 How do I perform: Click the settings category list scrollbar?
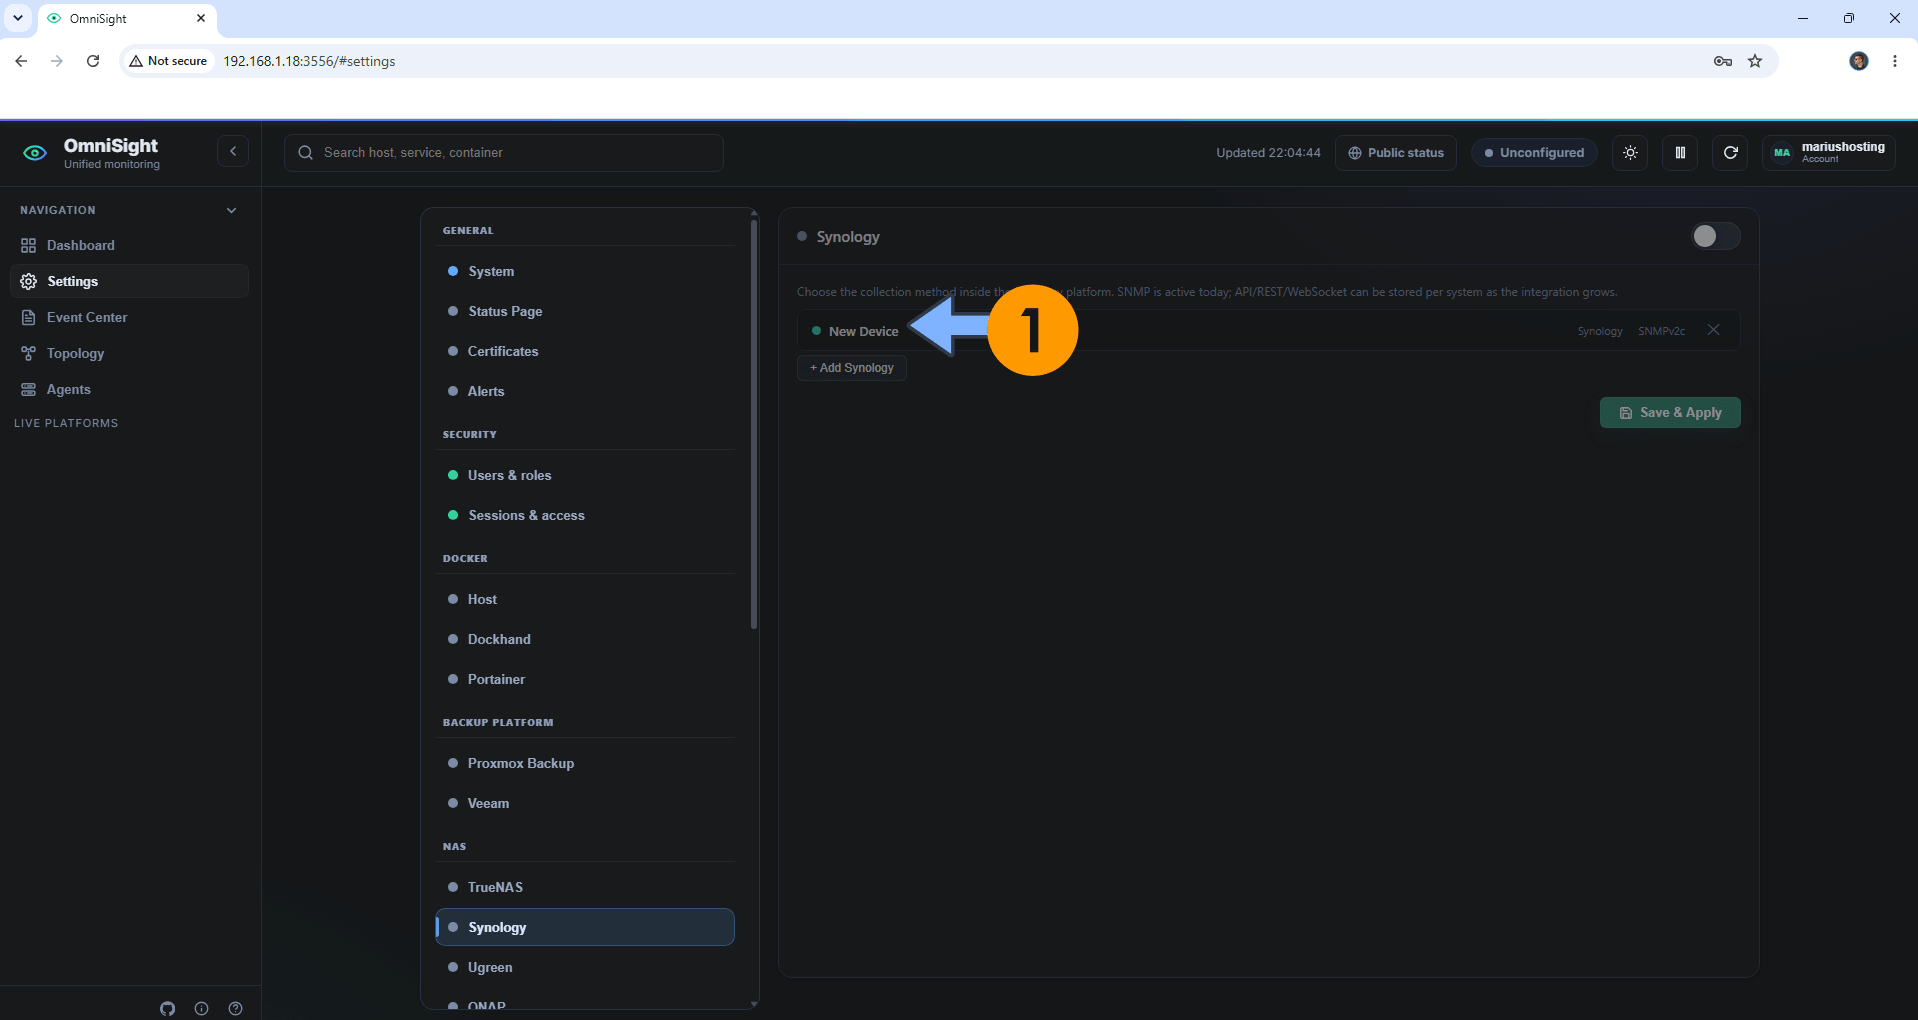tap(754, 425)
